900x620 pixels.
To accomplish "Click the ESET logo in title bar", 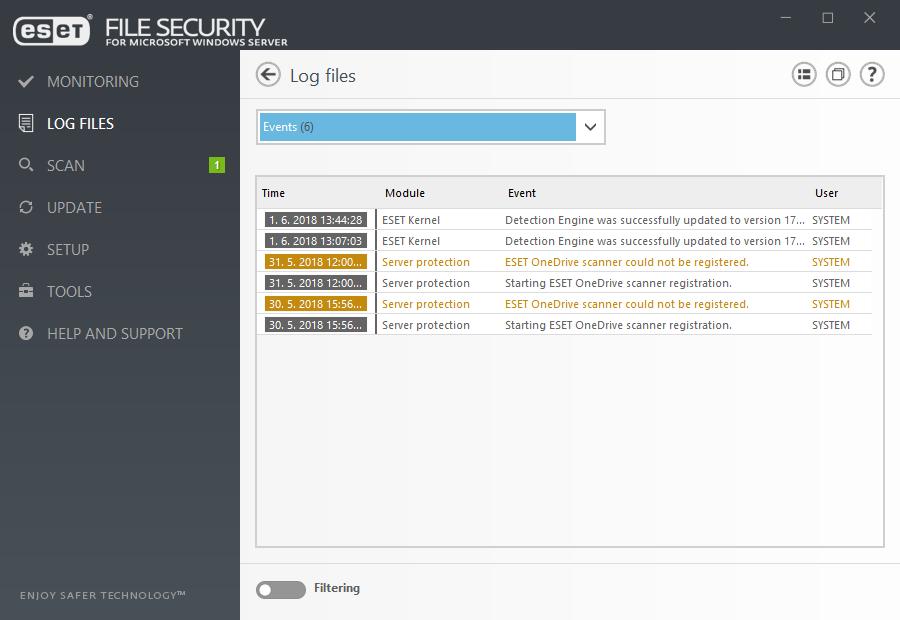I will click(x=52, y=30).
